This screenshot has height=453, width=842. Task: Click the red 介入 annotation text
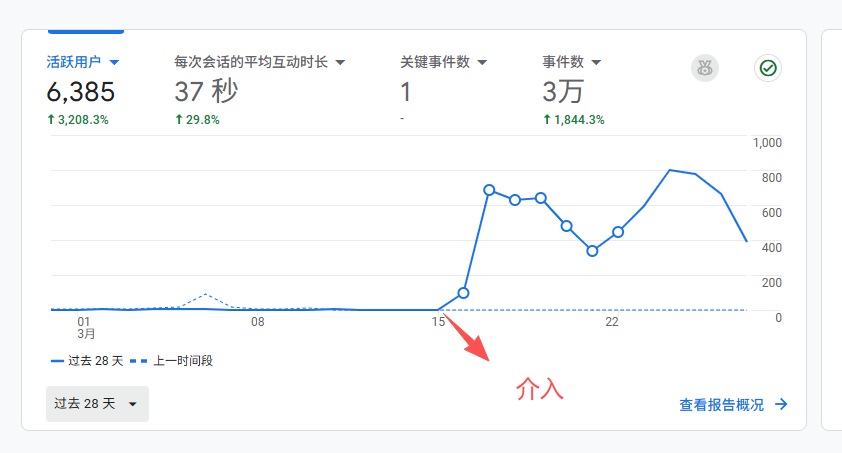540,389
